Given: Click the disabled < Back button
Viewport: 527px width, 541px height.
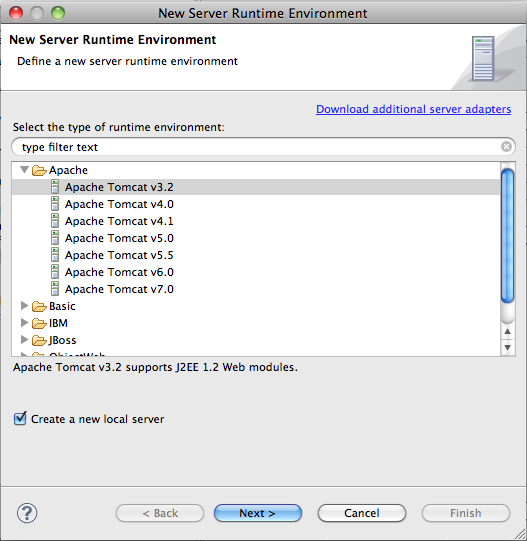Looking at the screenshot, I should (x=160, y=513).
